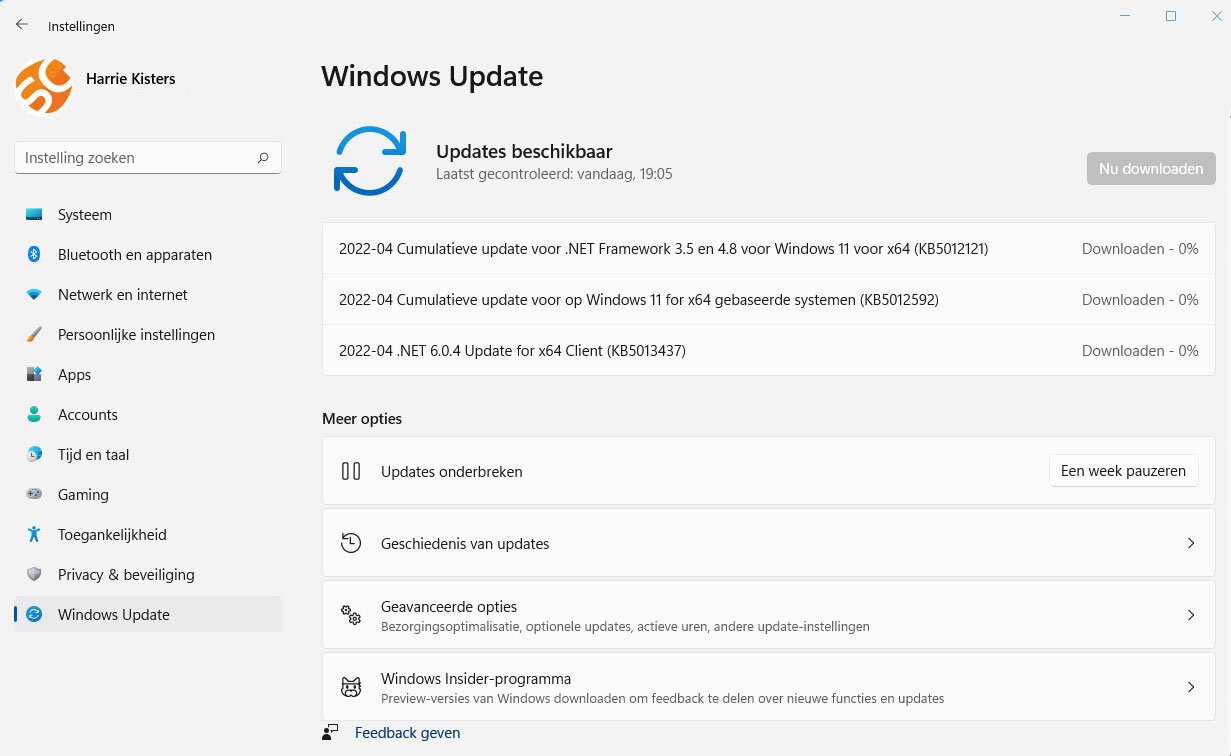Open Systeem settings
The width and height of the screenshot is (1231, 756).
point(148,215)
